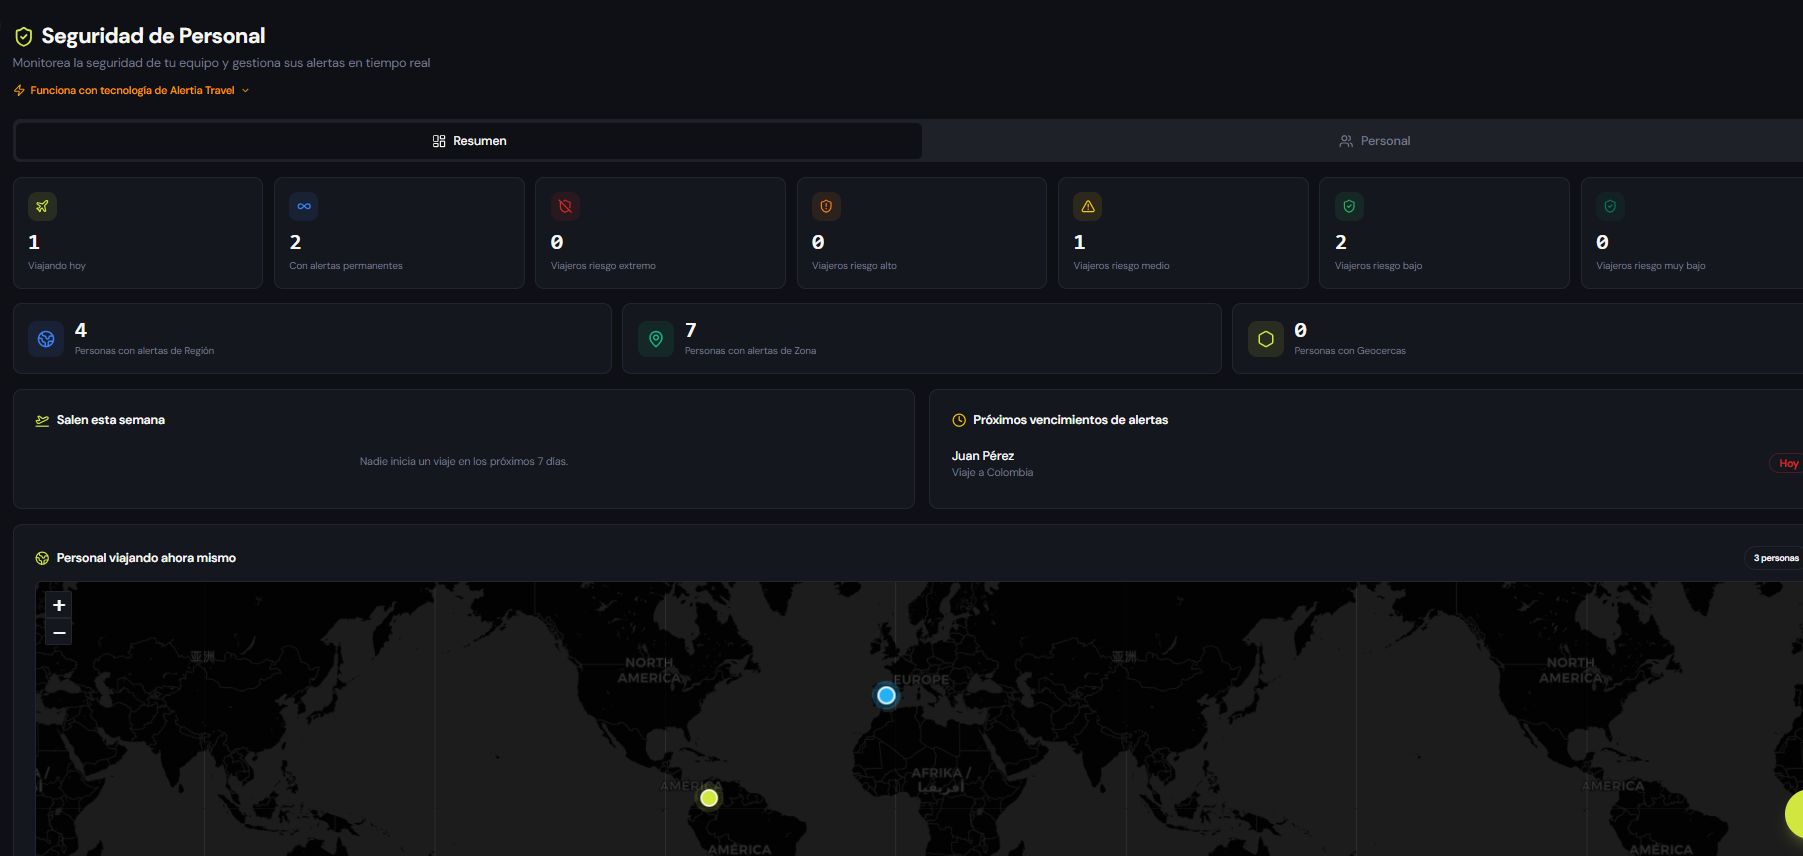Screen dimensions: 1803x856
Task: Click the infinity icon in the Con alertas permanentes card
Action: pos(304,207)
